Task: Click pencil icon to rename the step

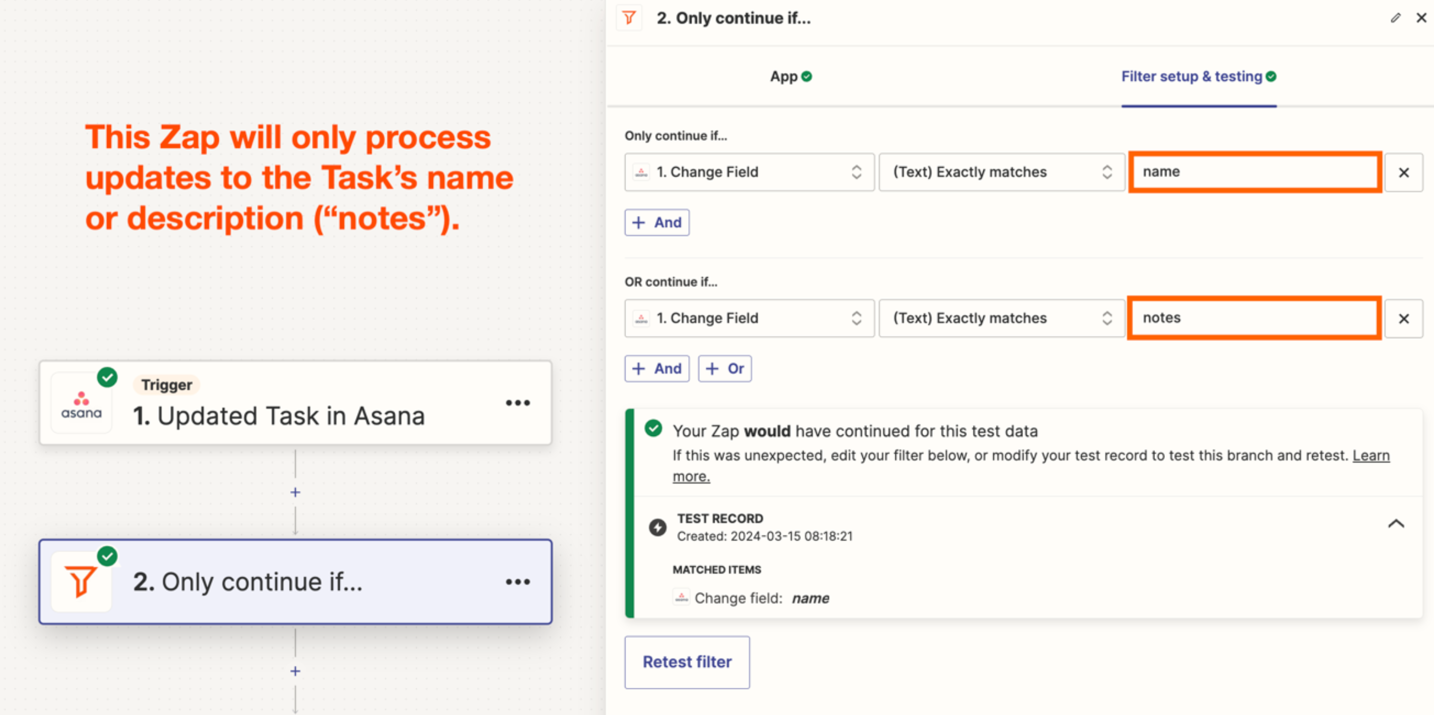Action: coord(1395,18)
